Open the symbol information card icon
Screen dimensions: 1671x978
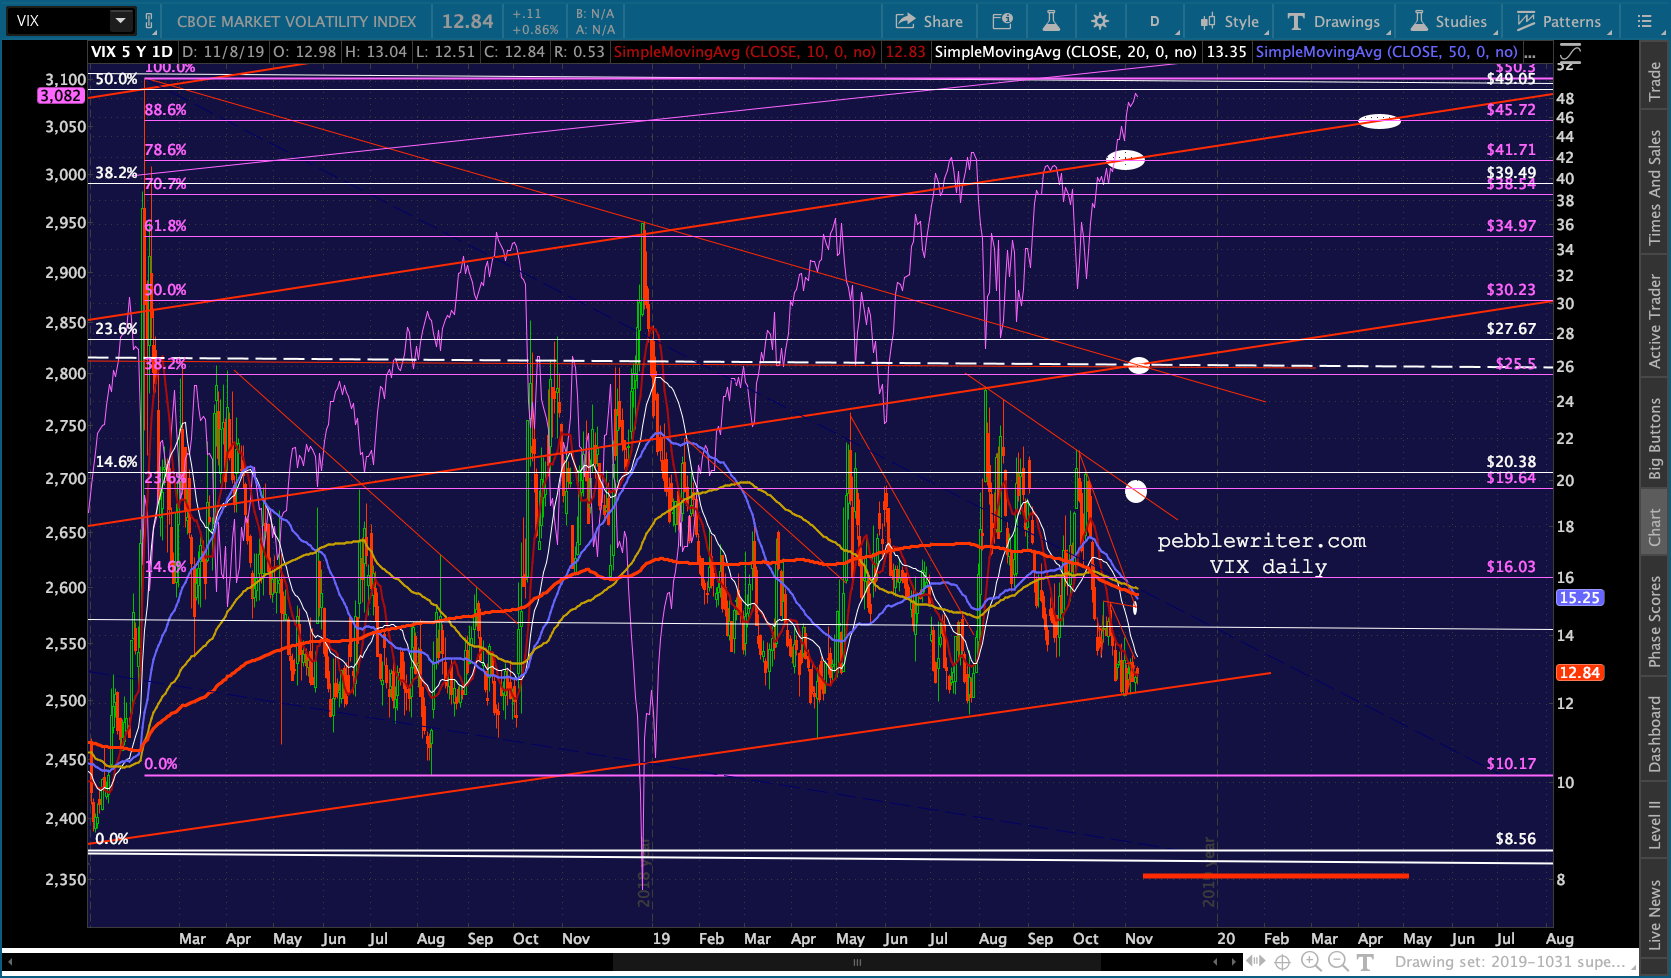[x=1002, y=21]
